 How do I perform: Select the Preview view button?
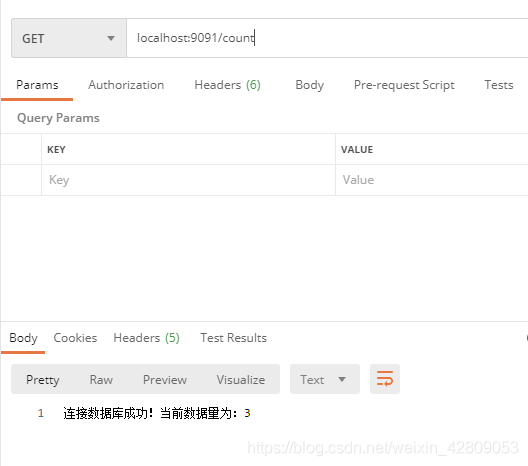(165, 379)
